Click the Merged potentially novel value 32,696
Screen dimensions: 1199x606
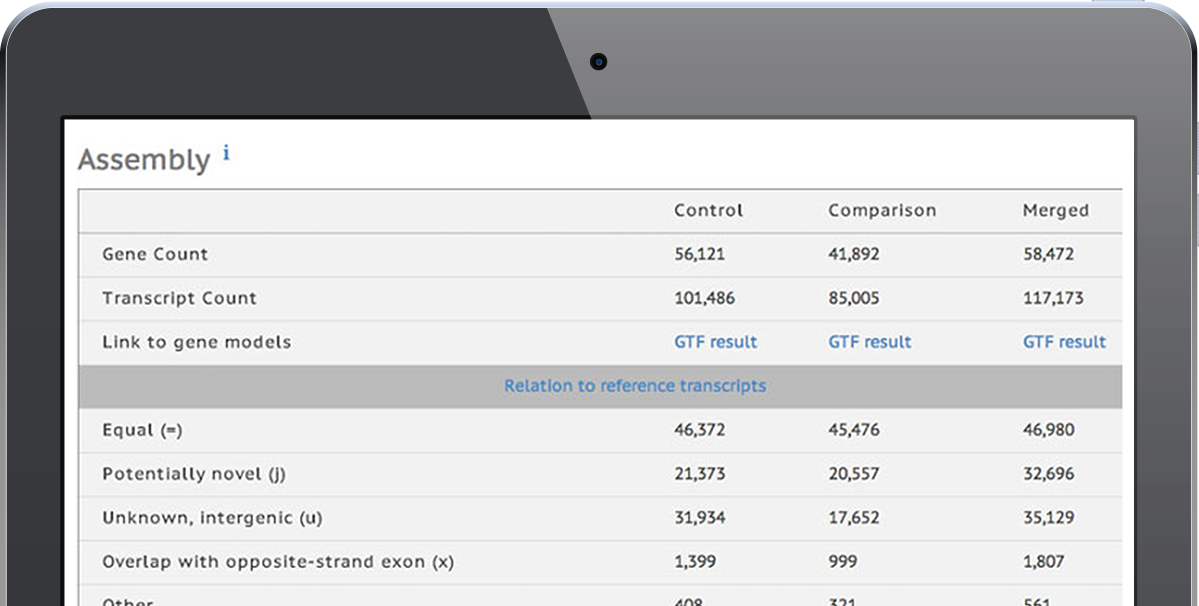tap(1048, 474)
